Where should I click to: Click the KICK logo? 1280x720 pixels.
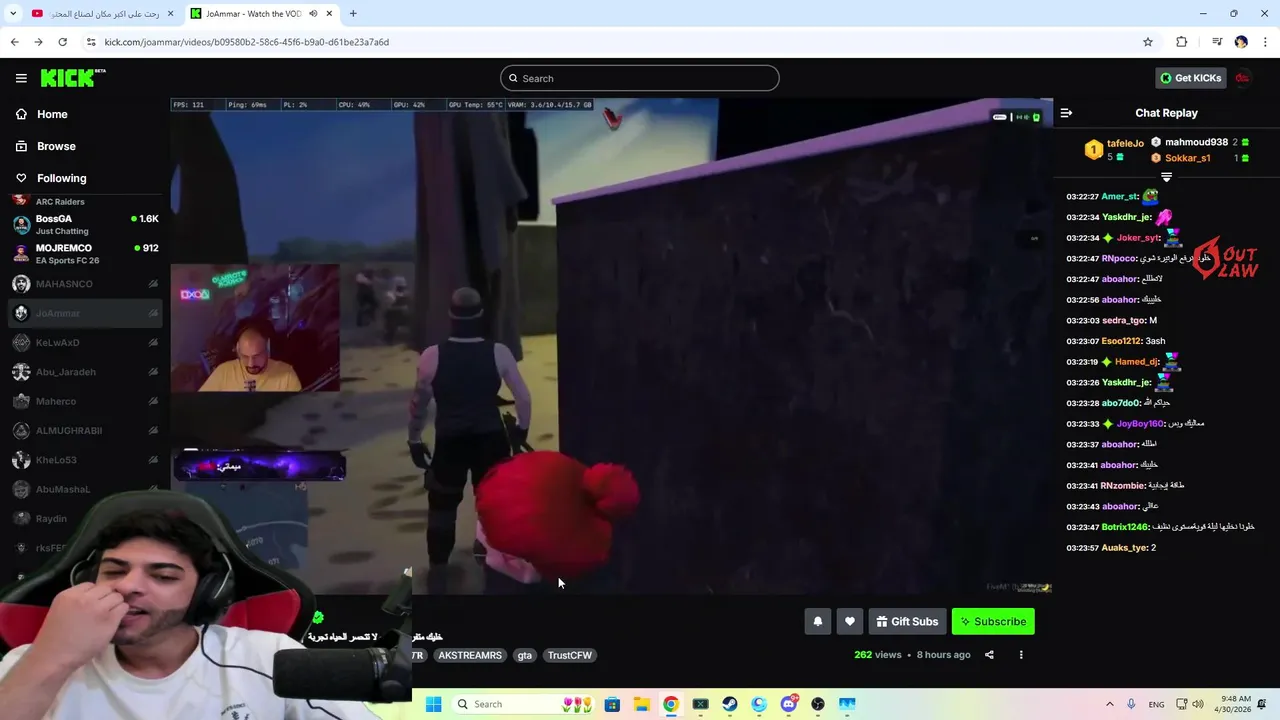(73, 78)
